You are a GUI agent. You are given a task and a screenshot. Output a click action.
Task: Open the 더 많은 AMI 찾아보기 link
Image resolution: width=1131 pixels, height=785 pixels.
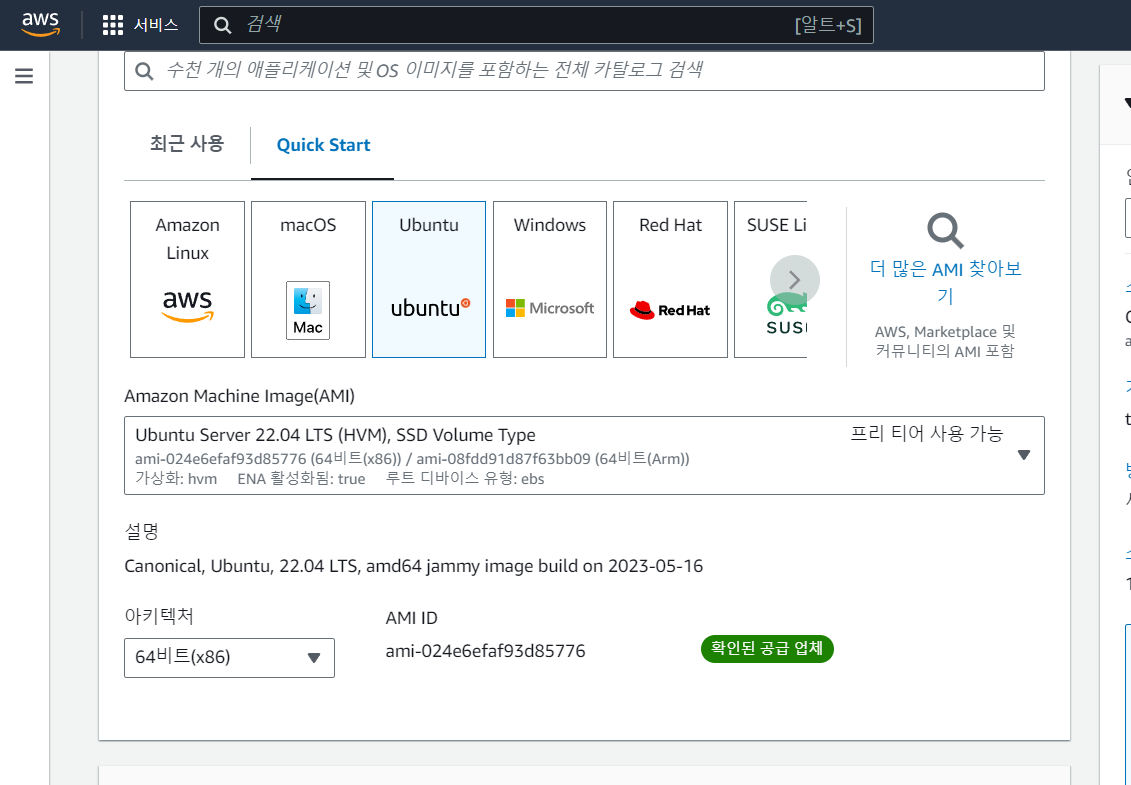point(946,282)
